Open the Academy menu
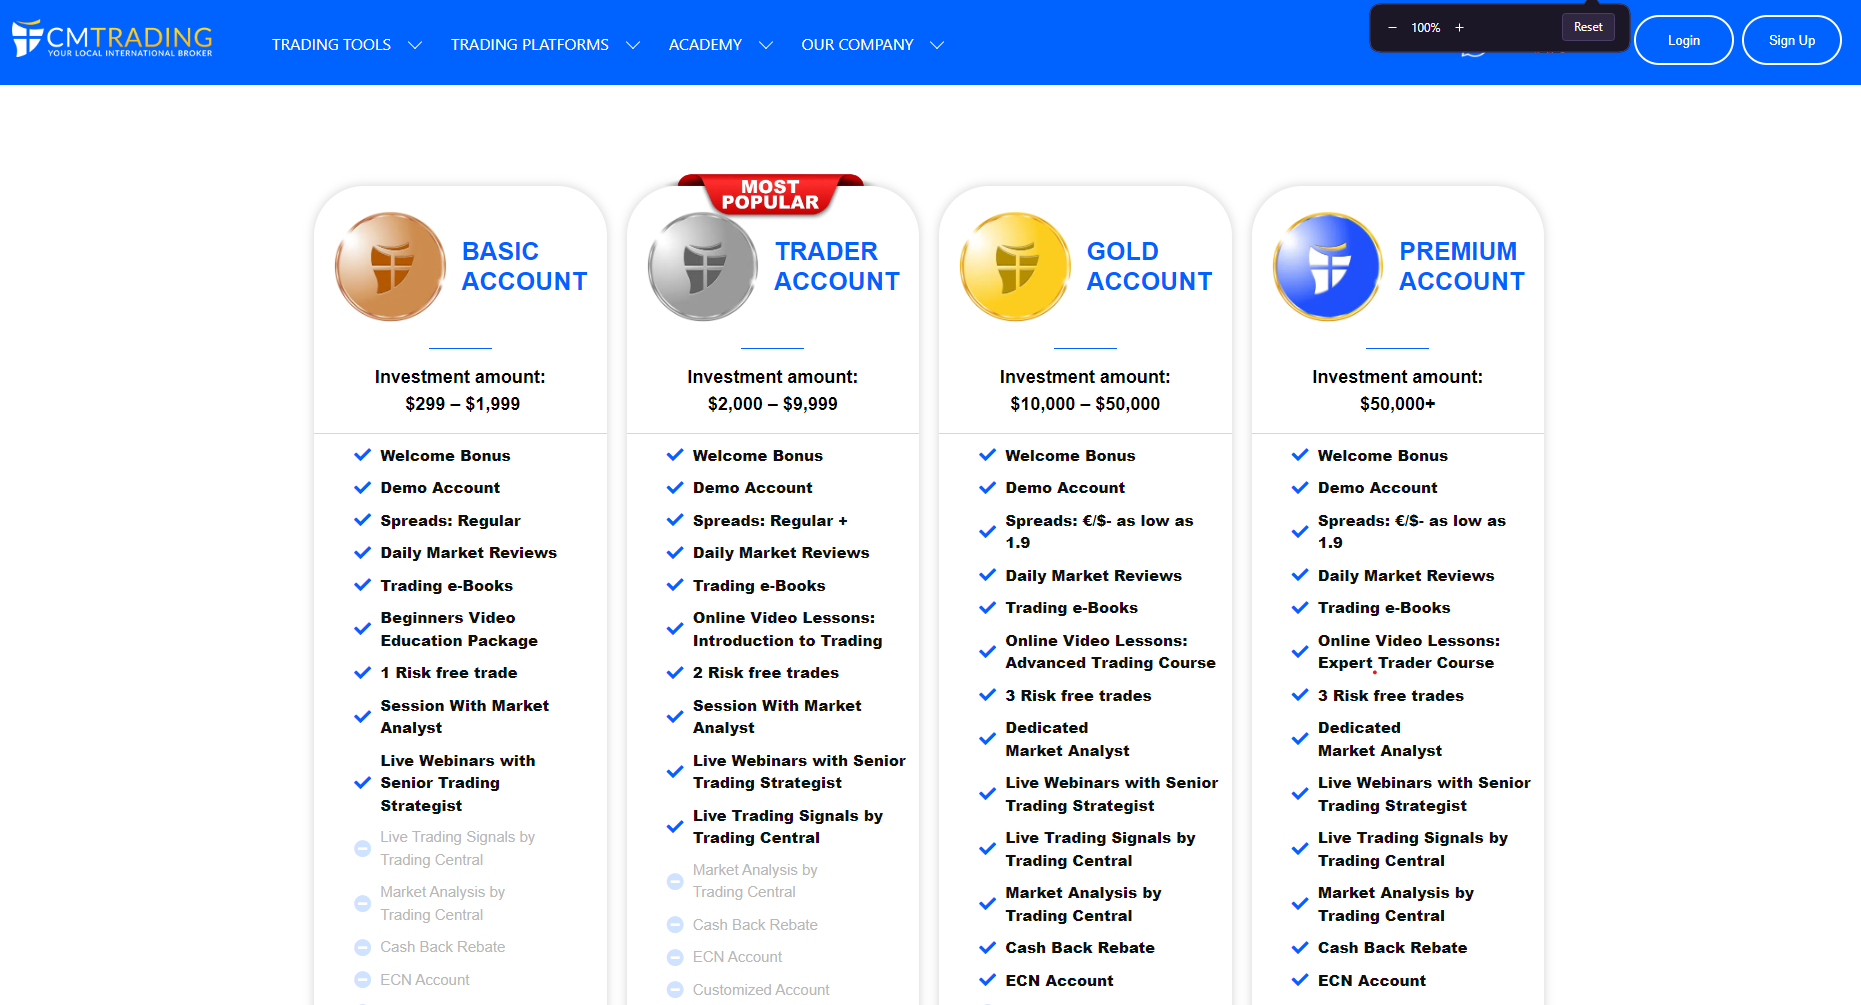1861x1005 pixels. 705,45
